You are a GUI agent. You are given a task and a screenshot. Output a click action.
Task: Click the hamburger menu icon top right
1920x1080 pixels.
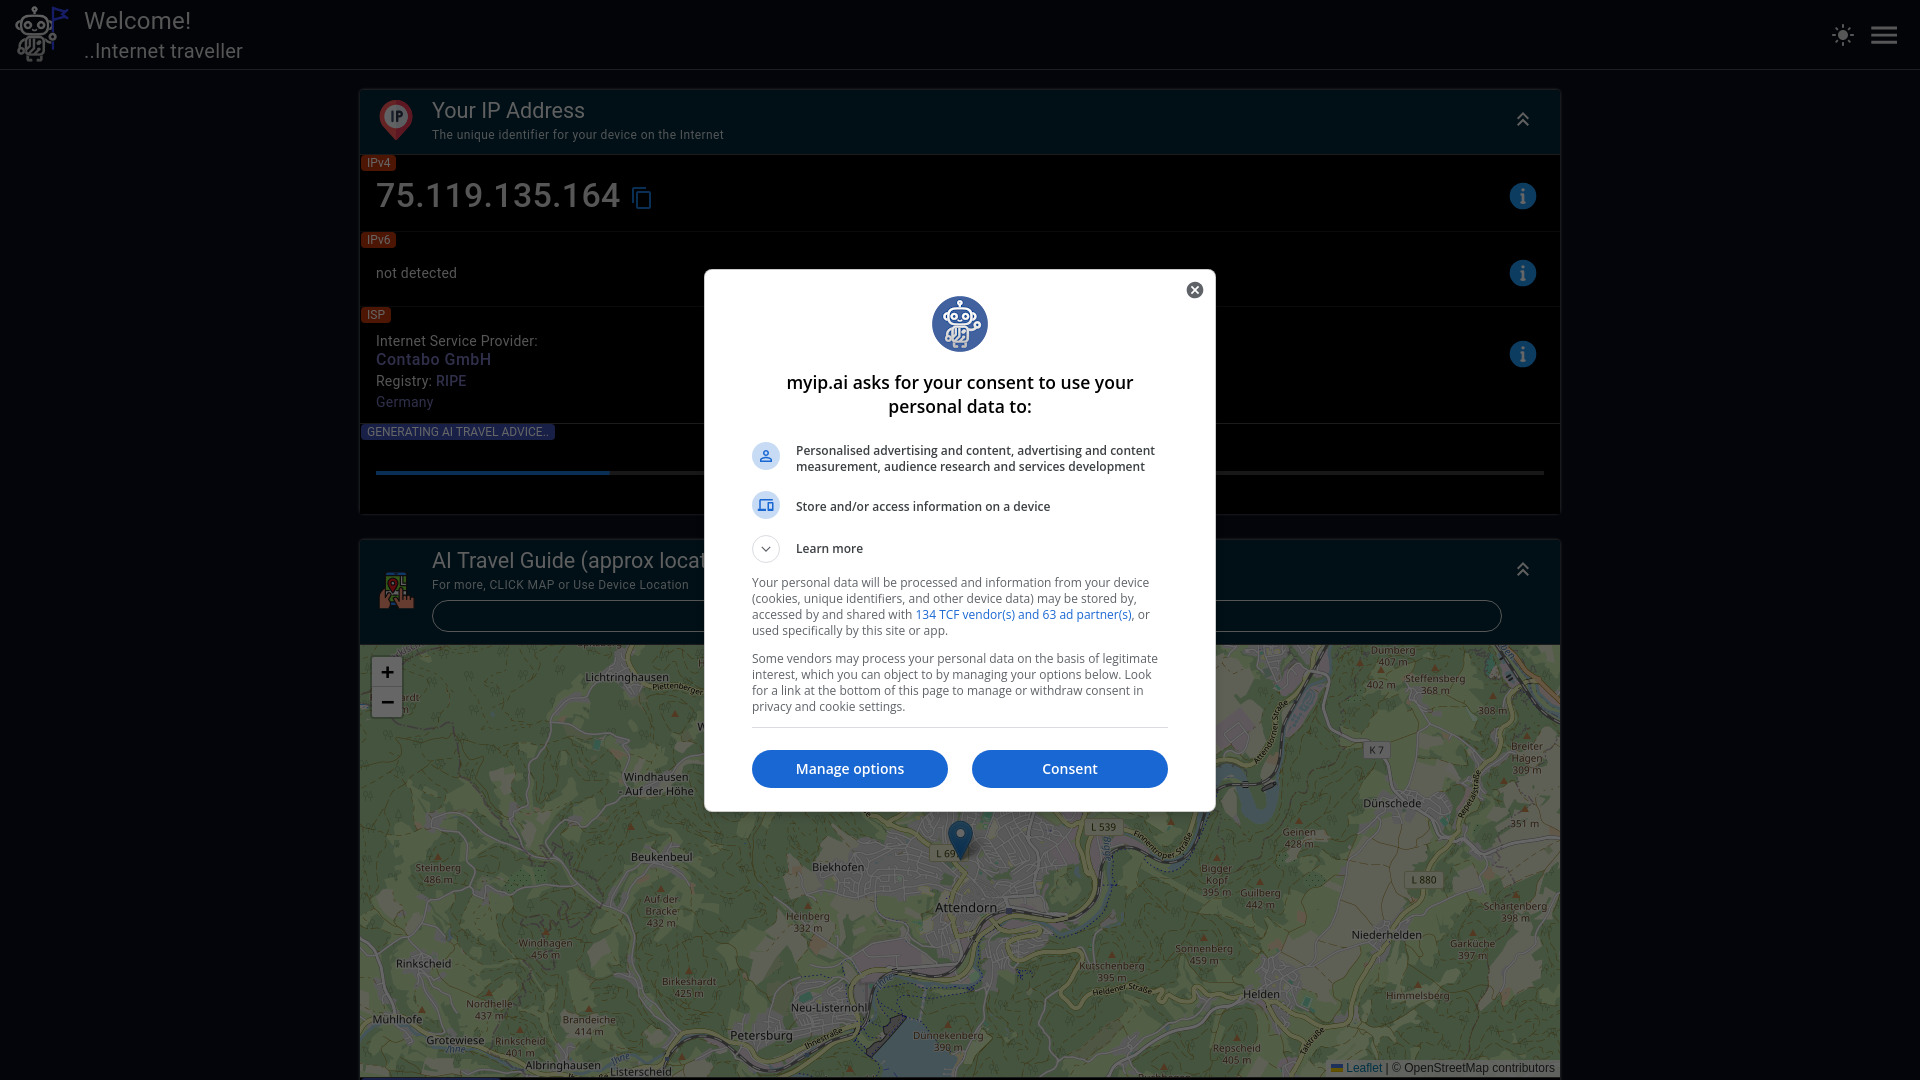tap(1884, 34)
